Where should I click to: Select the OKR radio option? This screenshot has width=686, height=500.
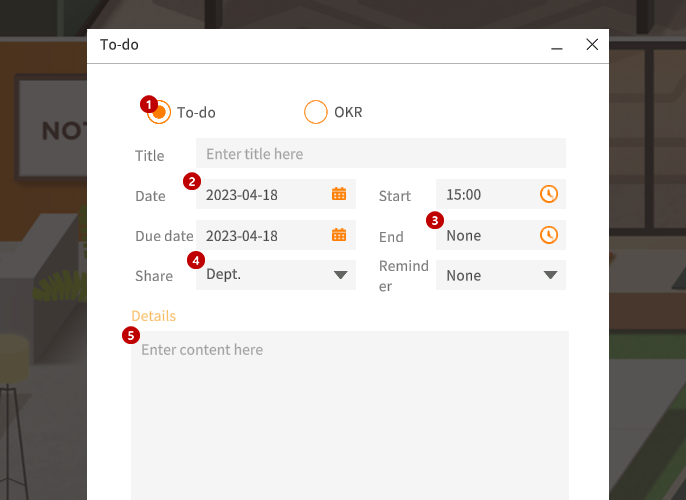point(315,112)
